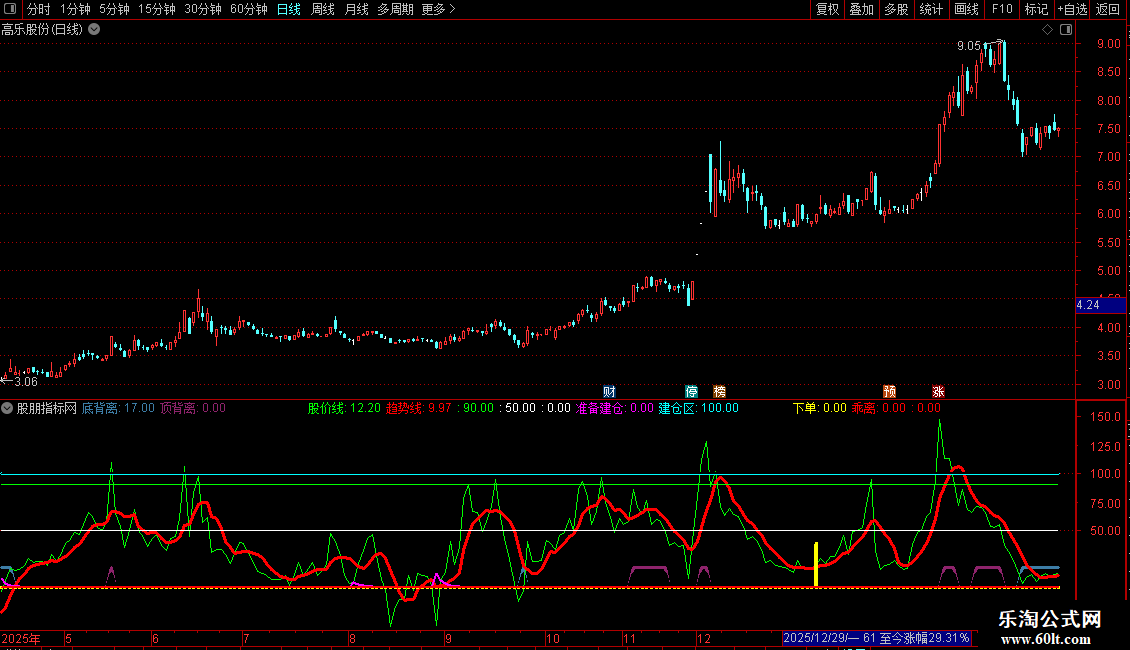The width and height of the screenshot is (1130, 650).
Task: Click the 停 event marker icon
Action: pyautogui.click(x=691, y=391)
